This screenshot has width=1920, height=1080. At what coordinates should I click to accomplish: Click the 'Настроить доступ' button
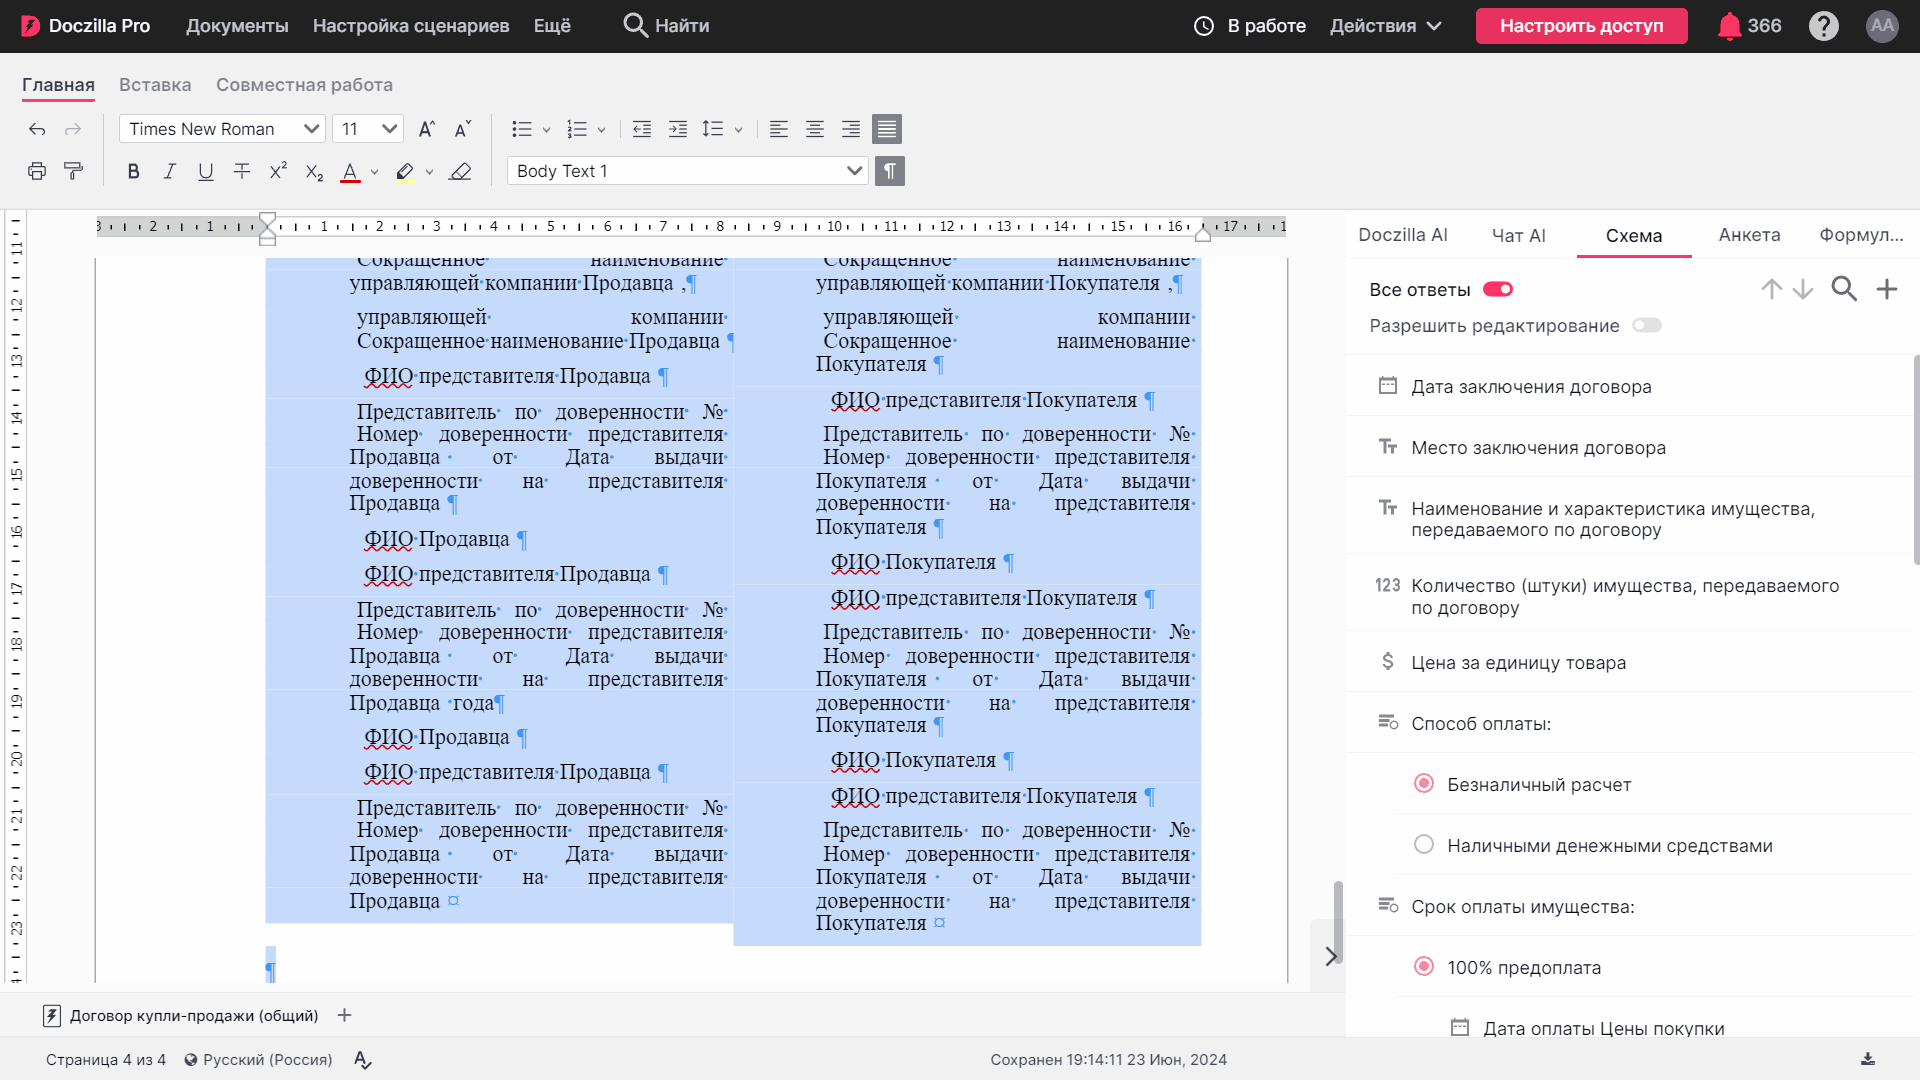(1582, 26)
